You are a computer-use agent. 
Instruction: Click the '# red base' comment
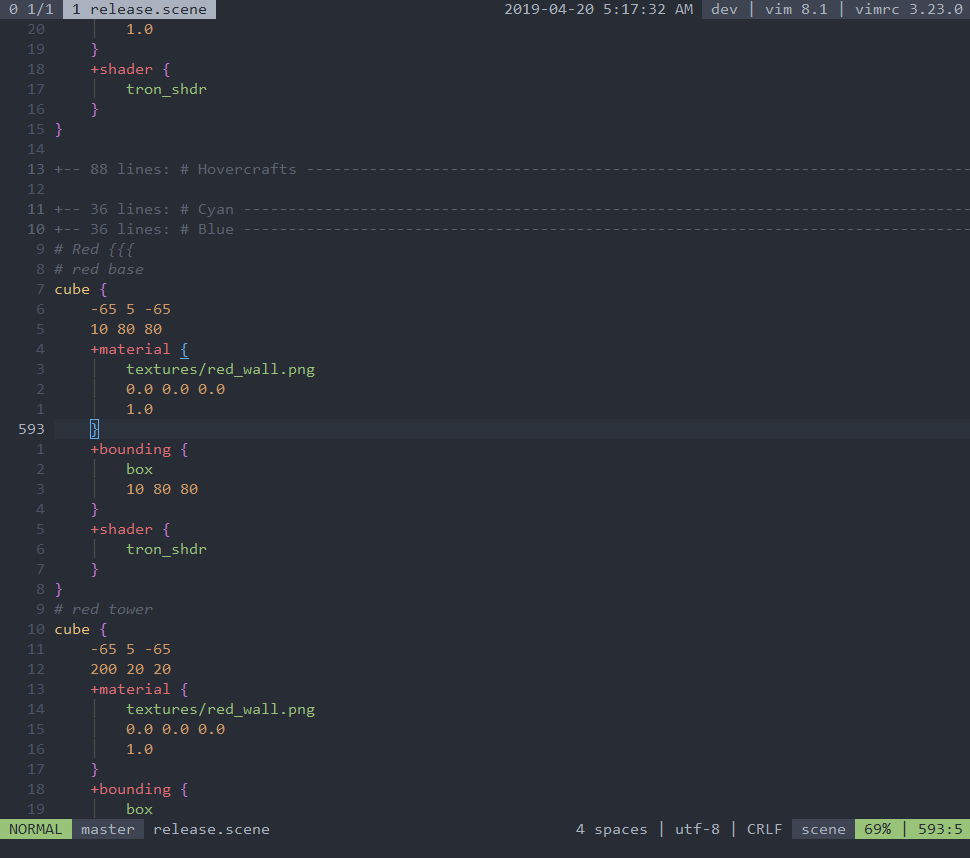tap(99, 269)
